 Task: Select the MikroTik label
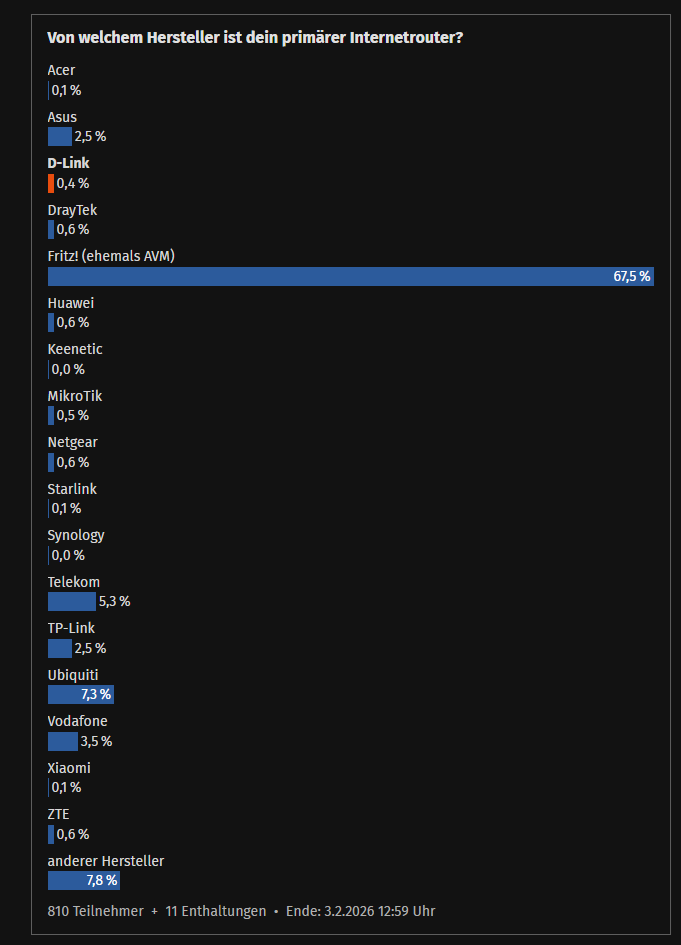pos(75,396)
